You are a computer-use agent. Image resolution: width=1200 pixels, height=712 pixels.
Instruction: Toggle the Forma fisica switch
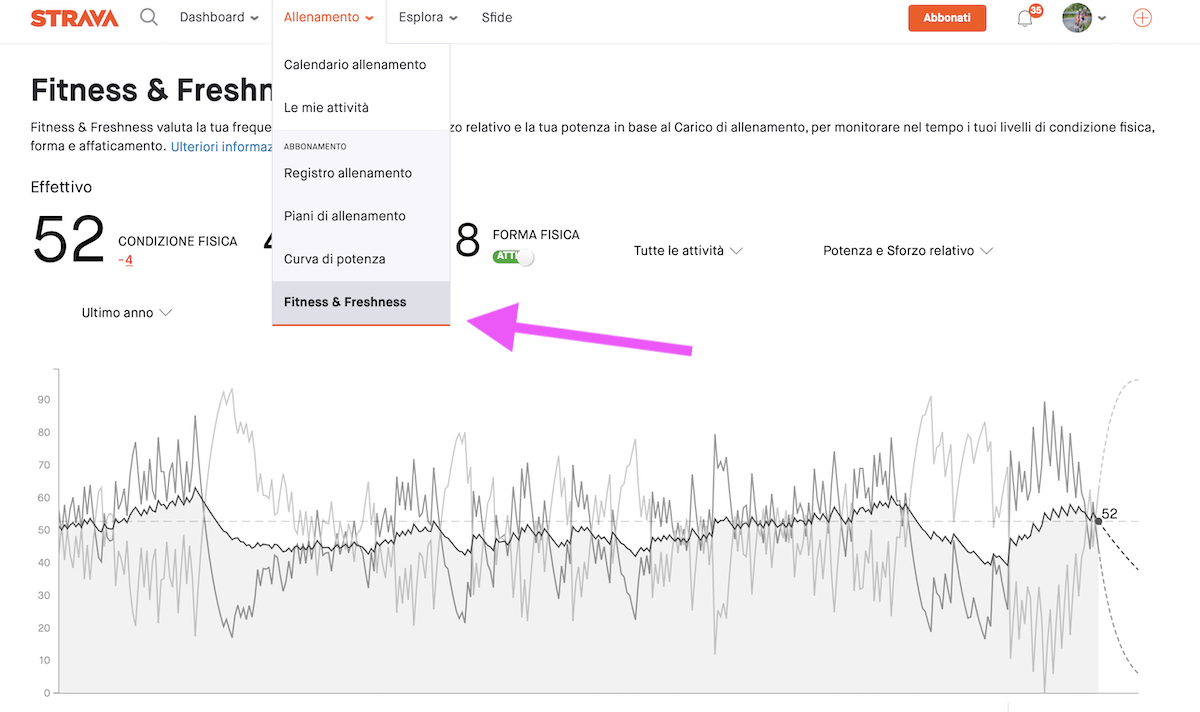(x=514, y=257)
